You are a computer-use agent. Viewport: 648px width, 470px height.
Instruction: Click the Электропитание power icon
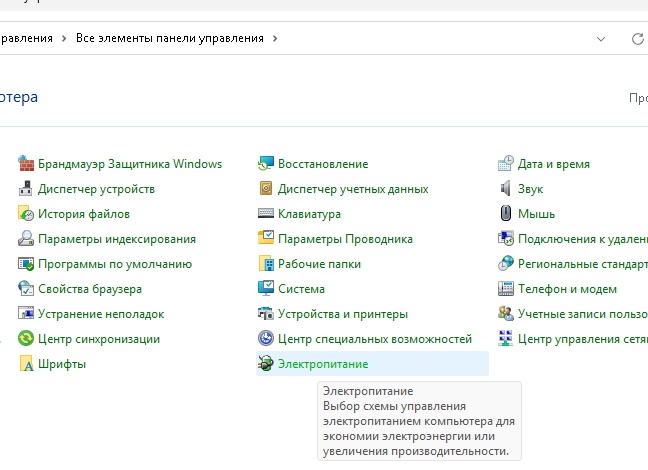(x=266, y=363)
